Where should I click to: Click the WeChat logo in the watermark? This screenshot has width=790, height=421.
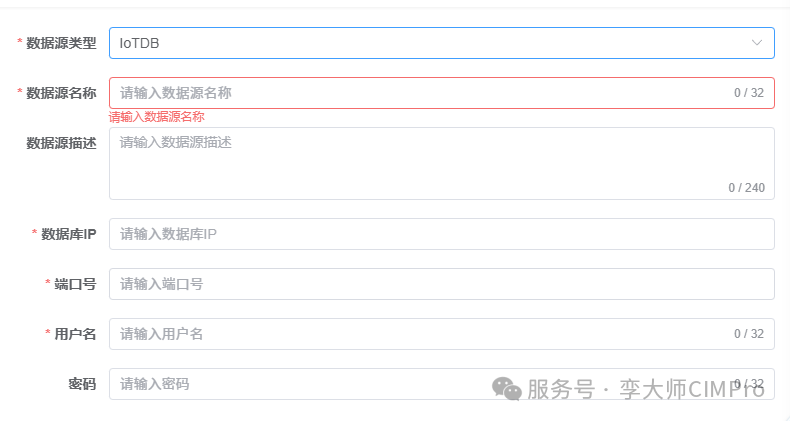[506, 388]
